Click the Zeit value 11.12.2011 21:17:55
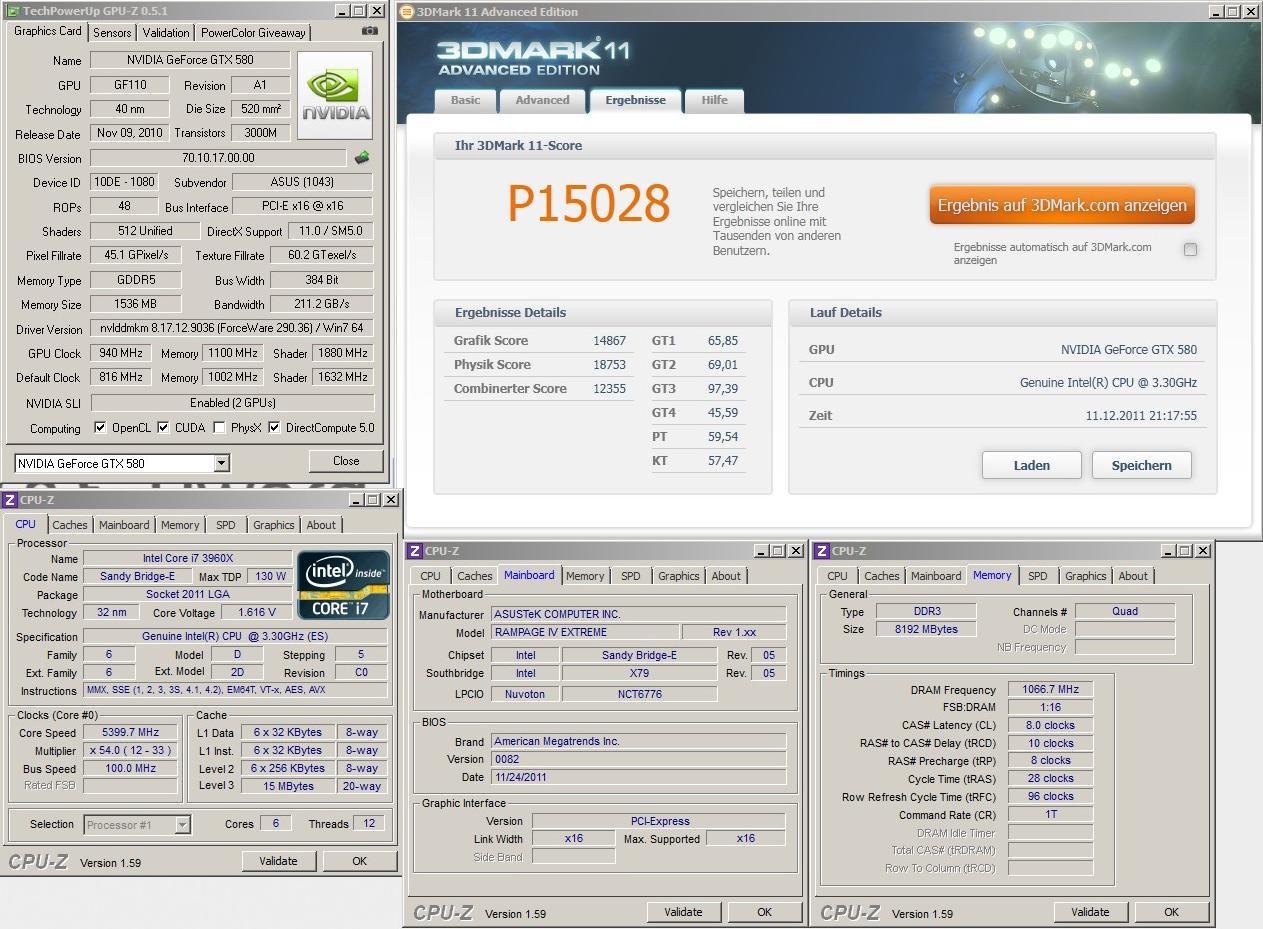 [x=1141, y=416]
